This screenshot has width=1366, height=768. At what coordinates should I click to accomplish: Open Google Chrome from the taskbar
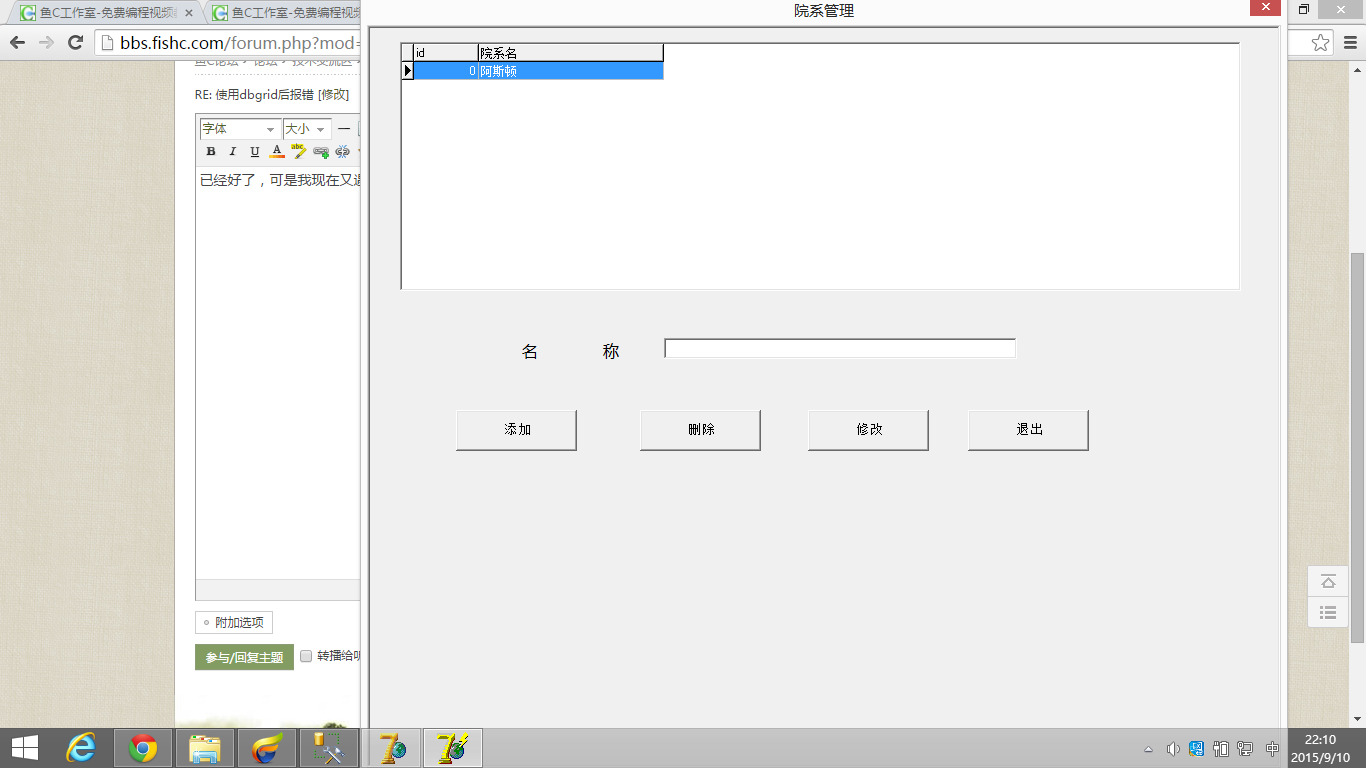click(x=143, y=748)
